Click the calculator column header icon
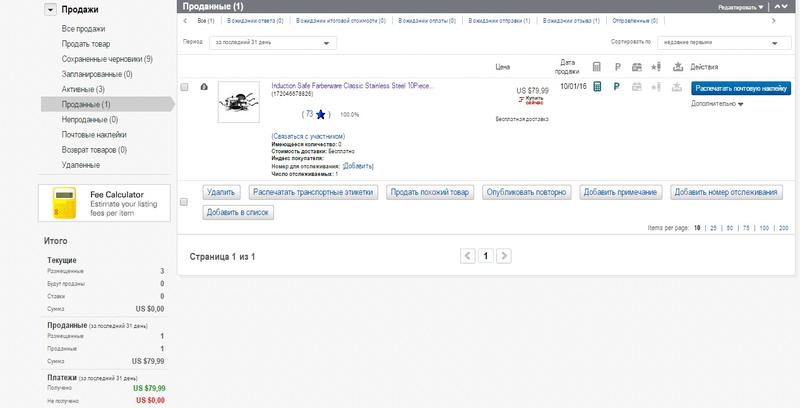 click(x=596, y=67)
